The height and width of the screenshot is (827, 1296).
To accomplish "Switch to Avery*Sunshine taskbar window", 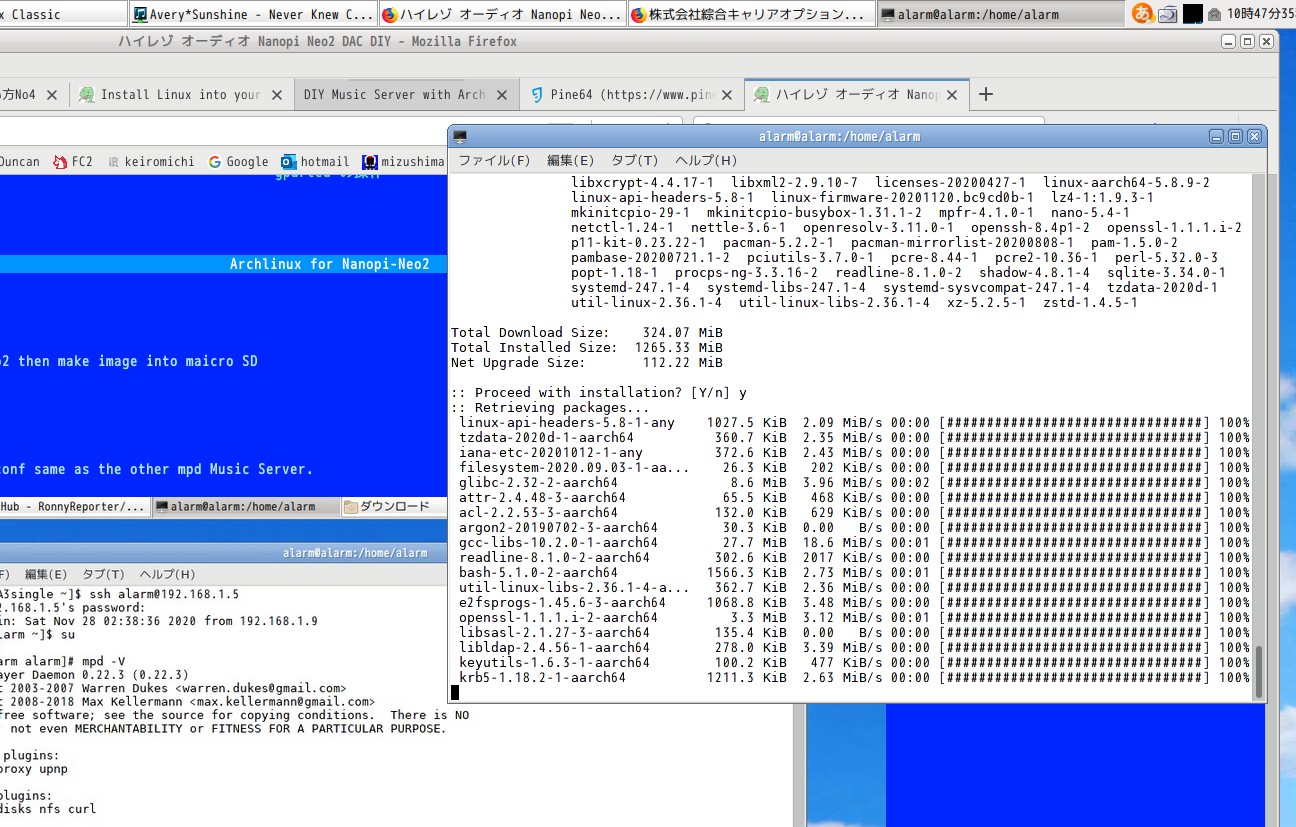I will (253, 15).
